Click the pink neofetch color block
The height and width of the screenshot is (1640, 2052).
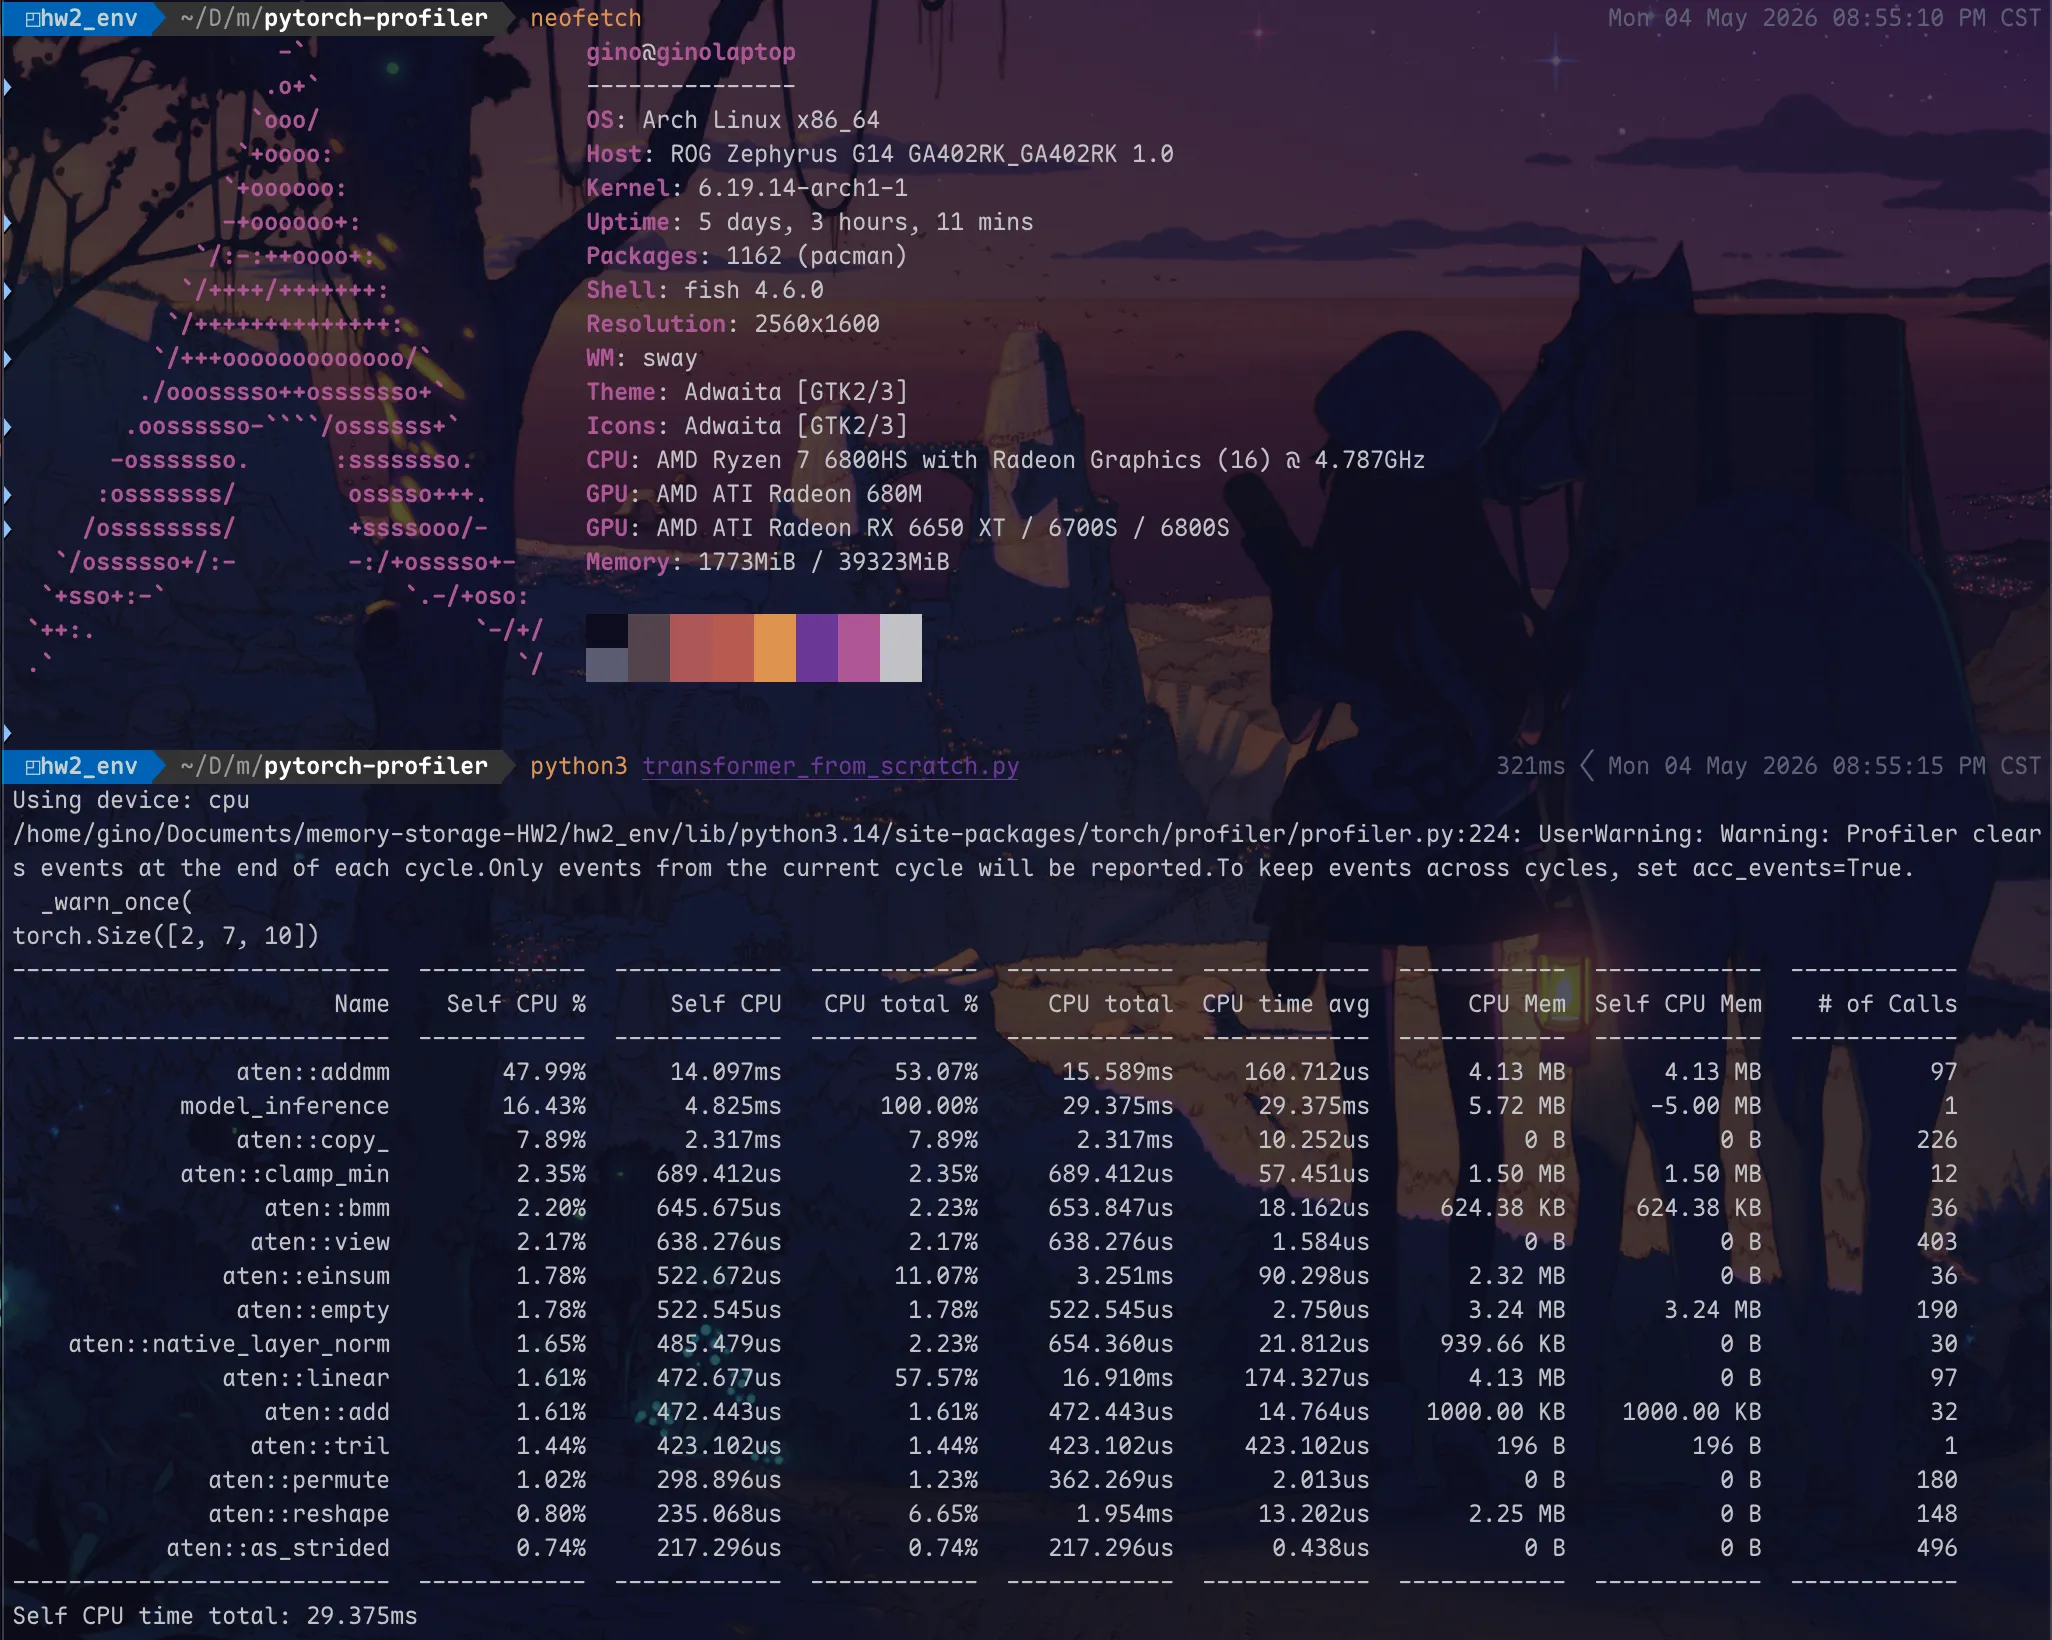coord(859,648)
